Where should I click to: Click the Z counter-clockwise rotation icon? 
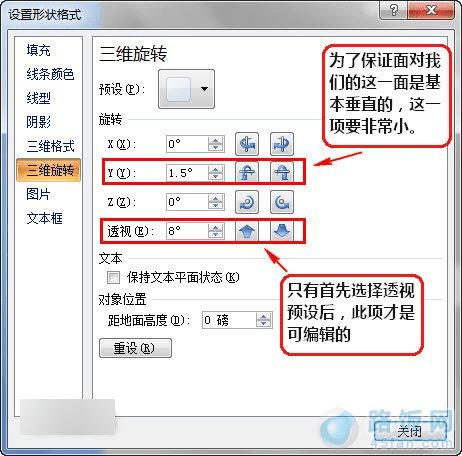click(x=282, y=202)
